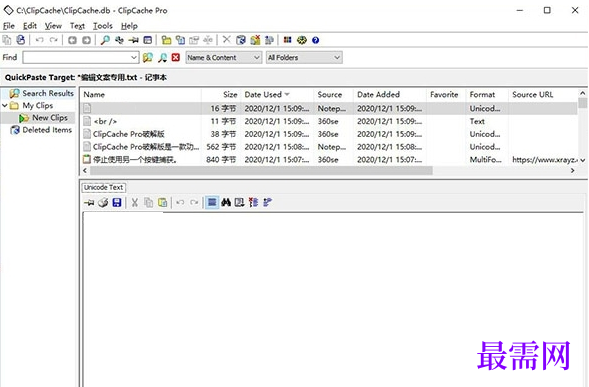Click the Format column header
The width and height of the screenshot is (589, 387).
tap(487, 95)
